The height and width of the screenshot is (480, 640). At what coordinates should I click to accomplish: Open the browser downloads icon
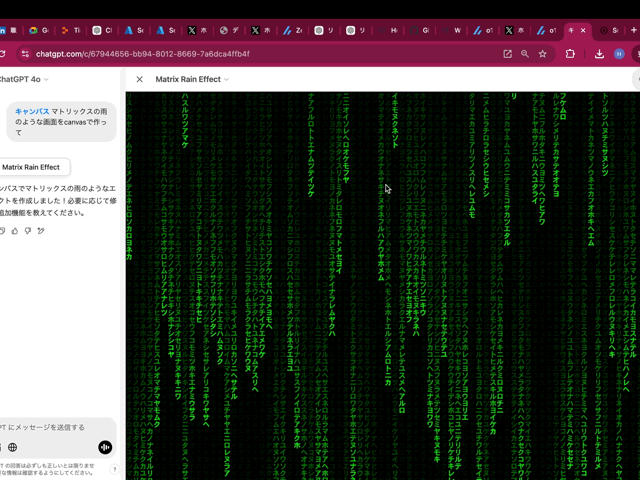point(599,54)
